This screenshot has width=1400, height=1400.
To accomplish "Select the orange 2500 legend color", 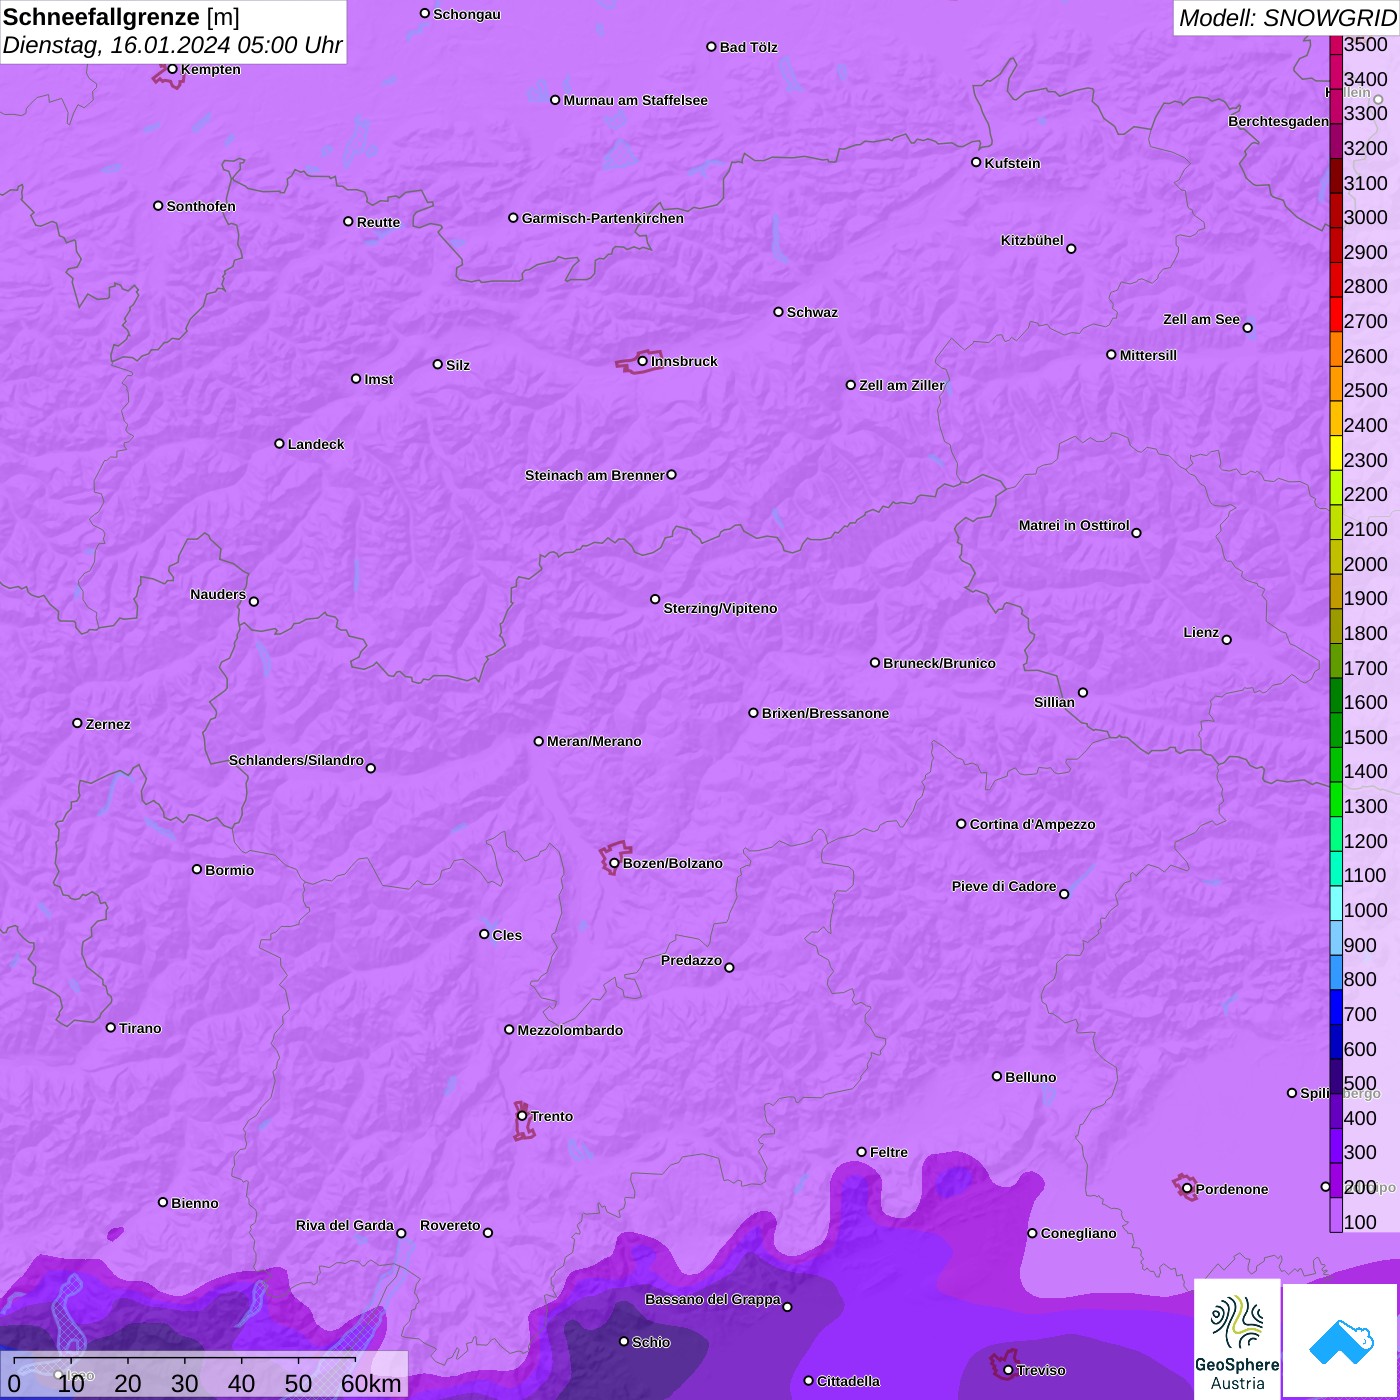I will (1336, 383).
